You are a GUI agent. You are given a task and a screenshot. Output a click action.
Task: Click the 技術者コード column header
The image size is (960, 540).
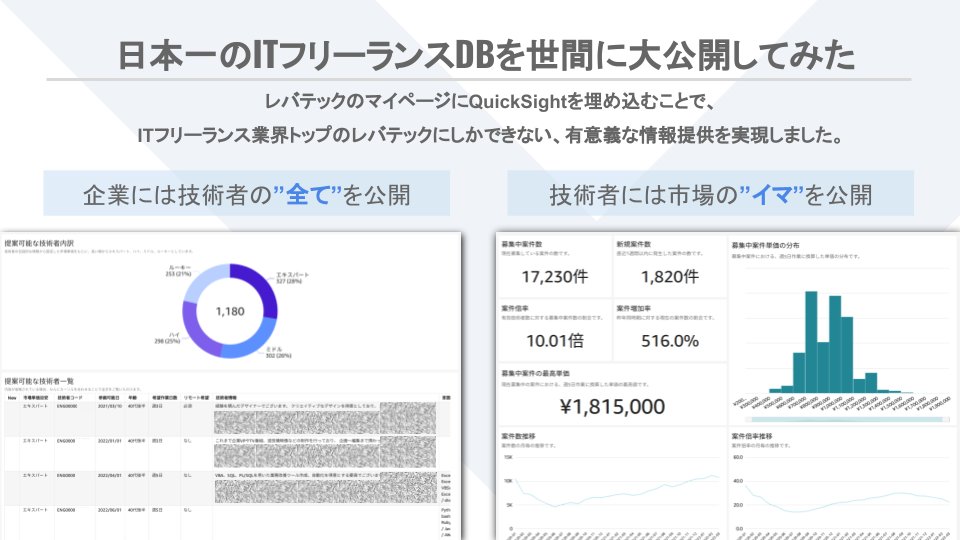pos(69,398)
